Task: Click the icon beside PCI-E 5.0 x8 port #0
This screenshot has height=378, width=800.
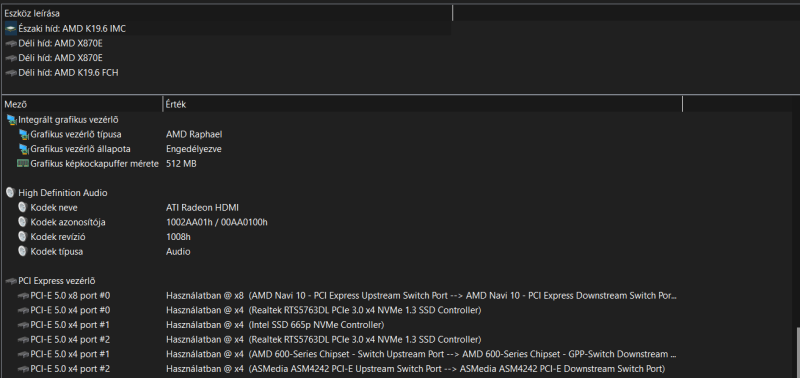Action: [23, 296]
